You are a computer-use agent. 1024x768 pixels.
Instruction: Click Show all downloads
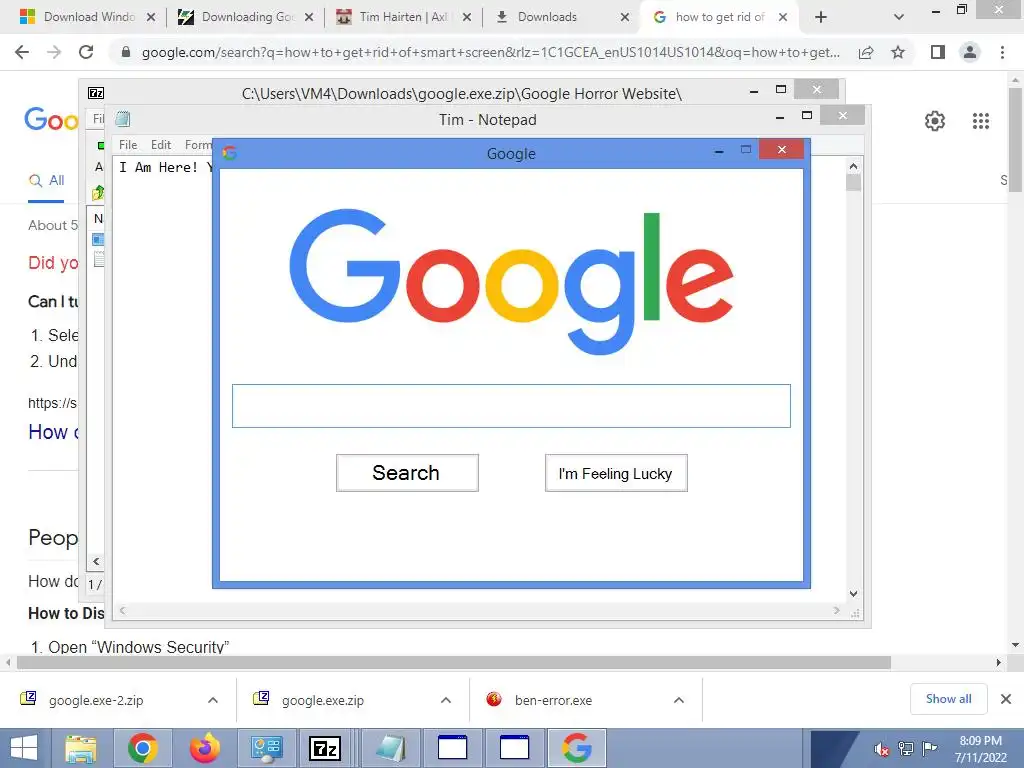(948, 699)
